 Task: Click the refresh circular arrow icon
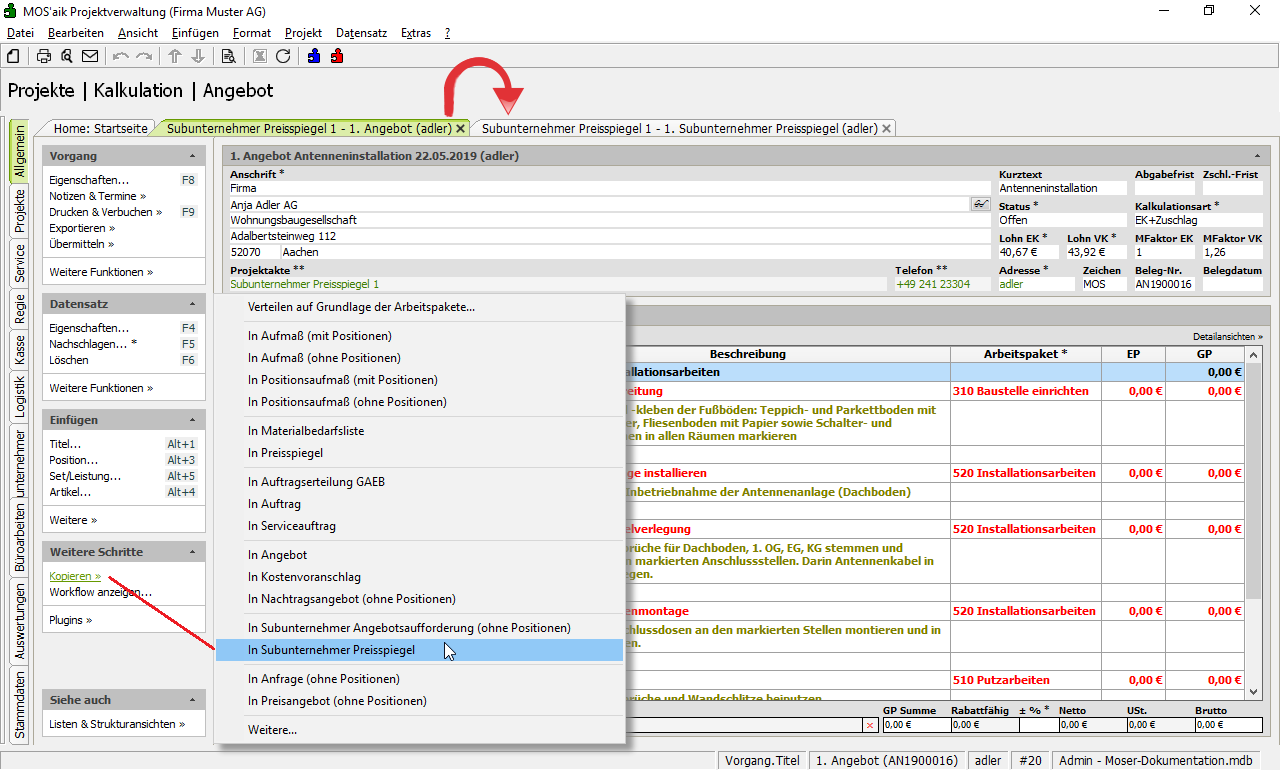coord(283,56)
